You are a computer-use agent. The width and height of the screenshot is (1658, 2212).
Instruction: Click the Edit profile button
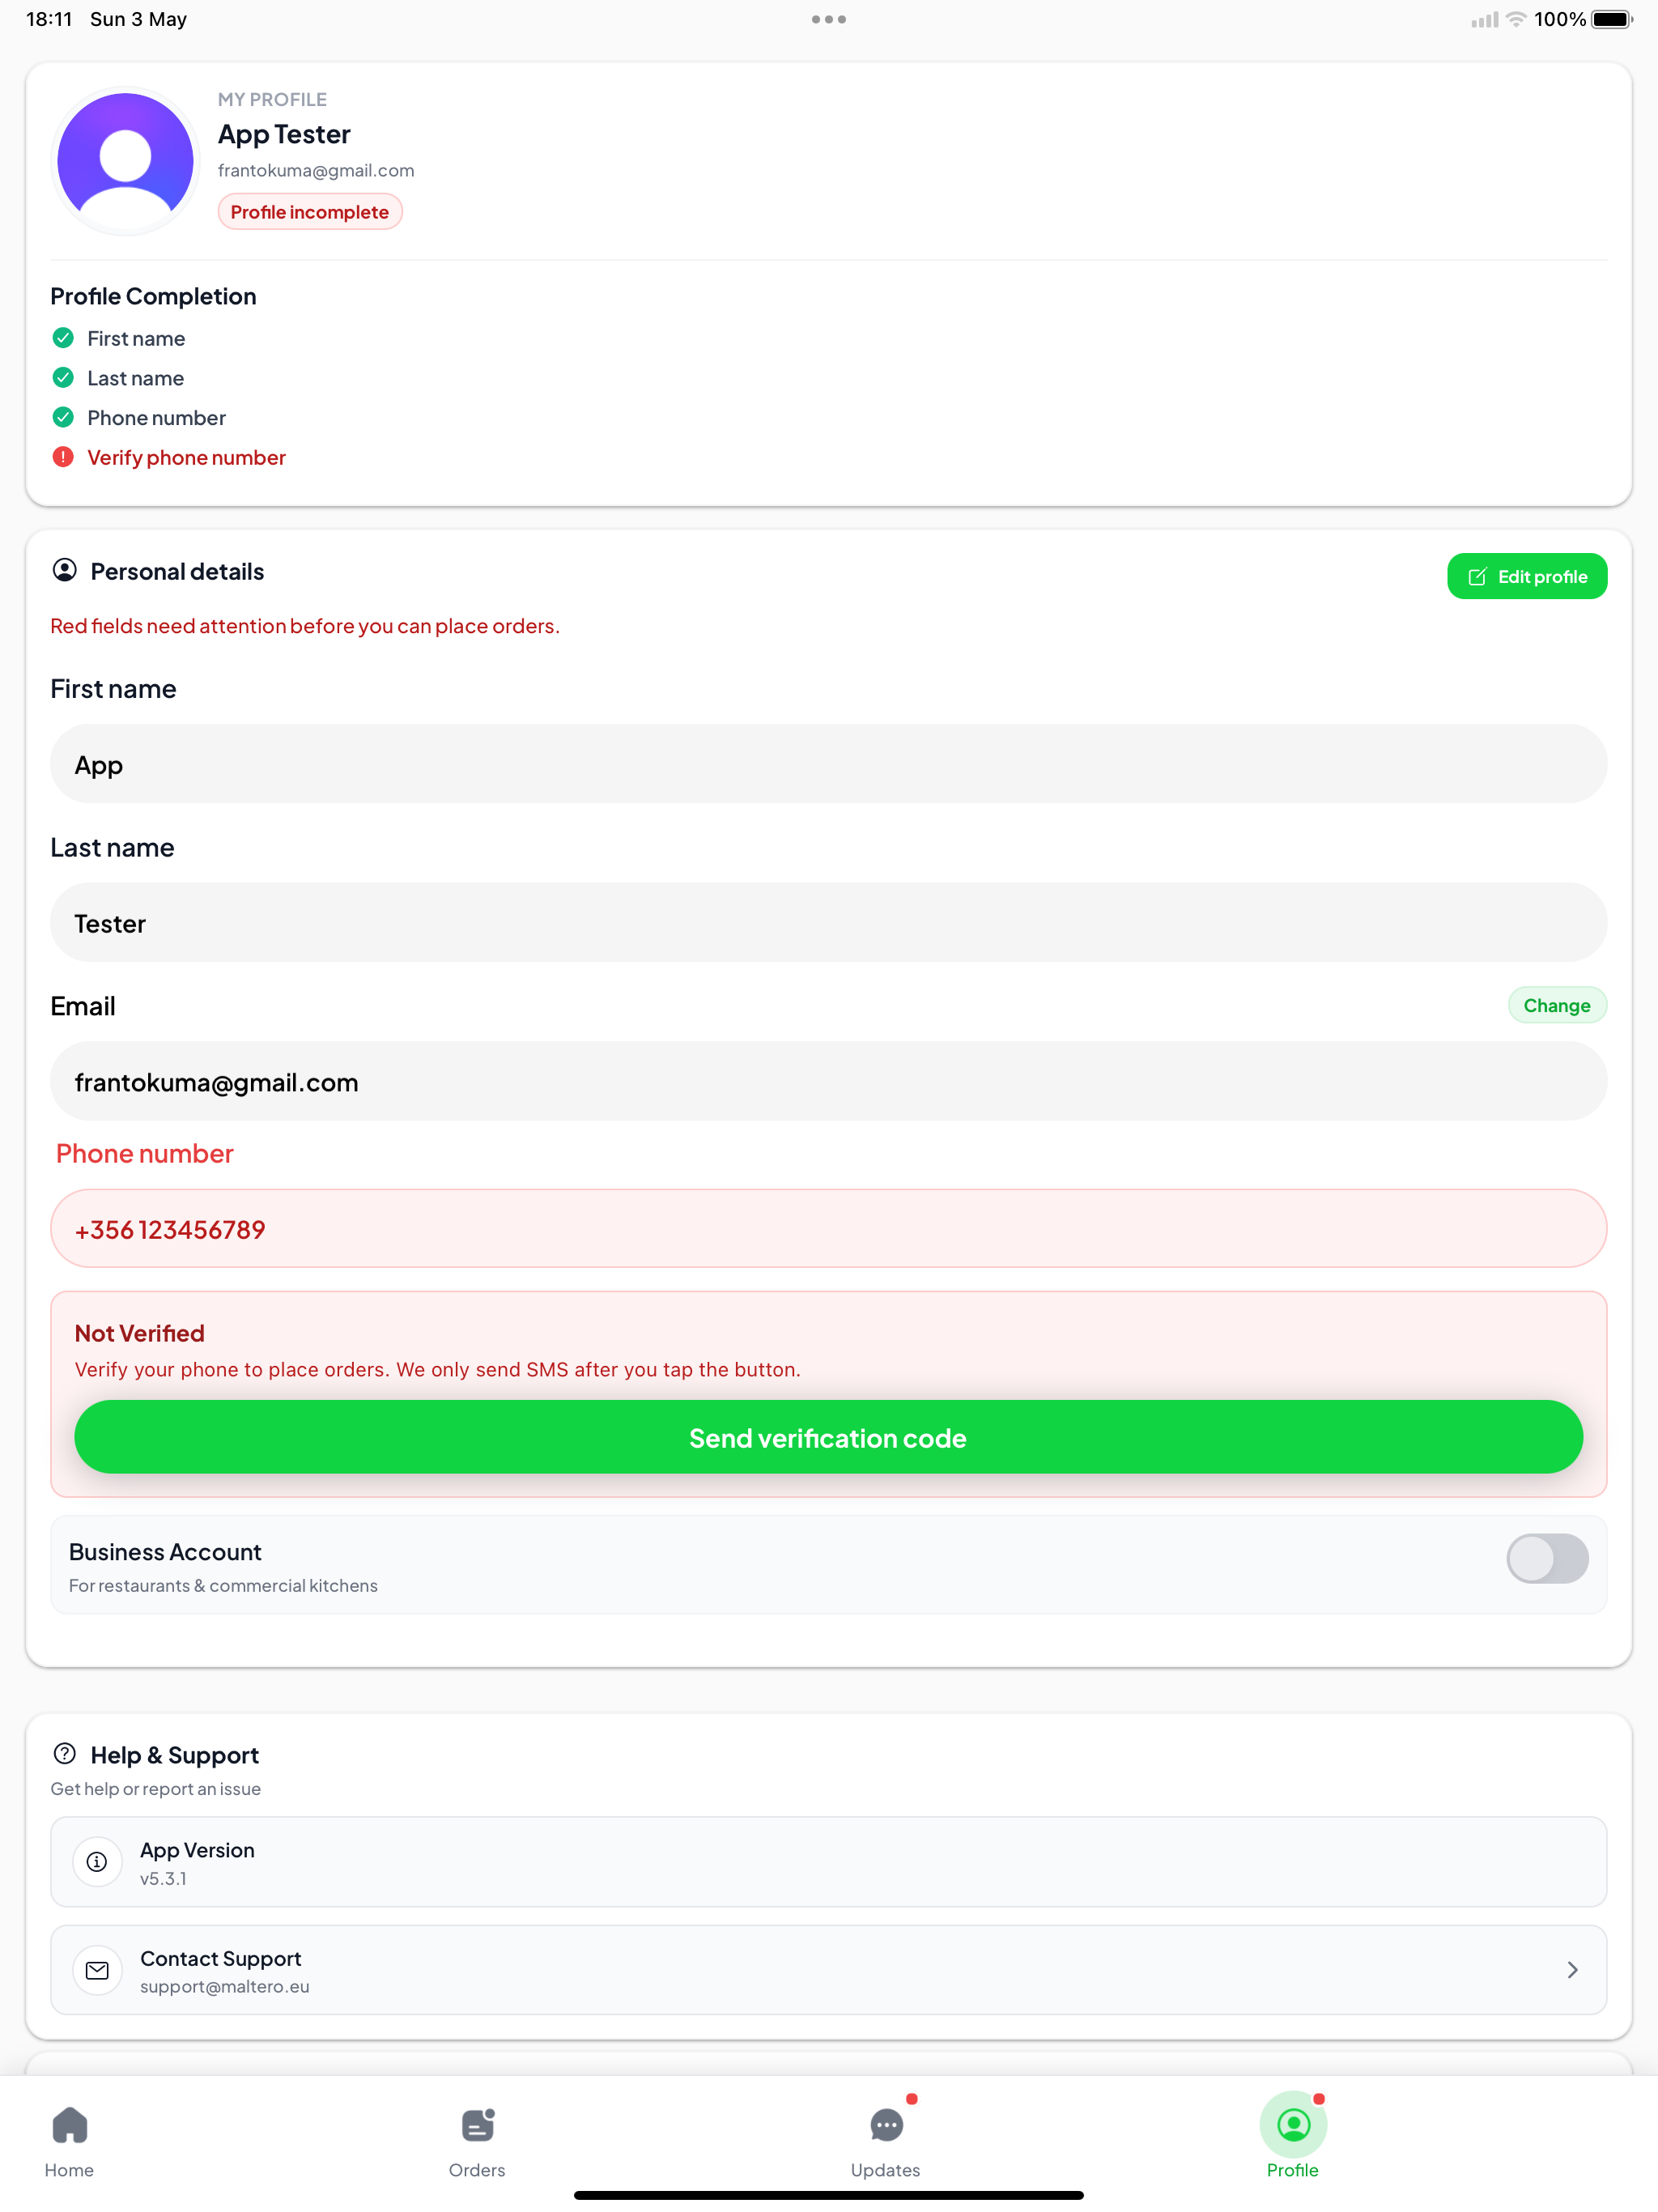[1526, 576]
